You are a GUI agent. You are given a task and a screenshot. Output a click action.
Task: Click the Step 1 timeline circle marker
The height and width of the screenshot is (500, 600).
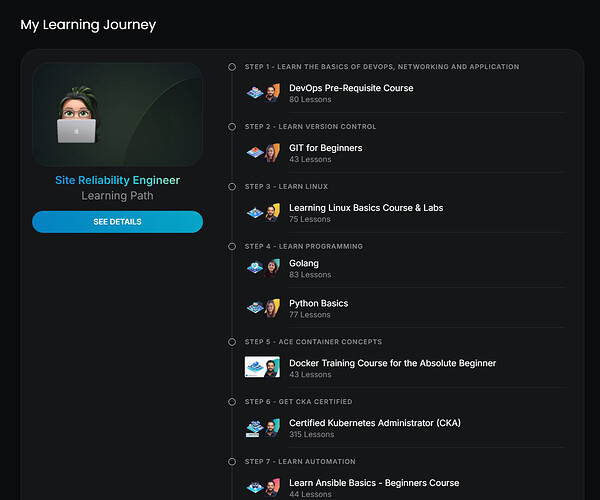(232, 67)
